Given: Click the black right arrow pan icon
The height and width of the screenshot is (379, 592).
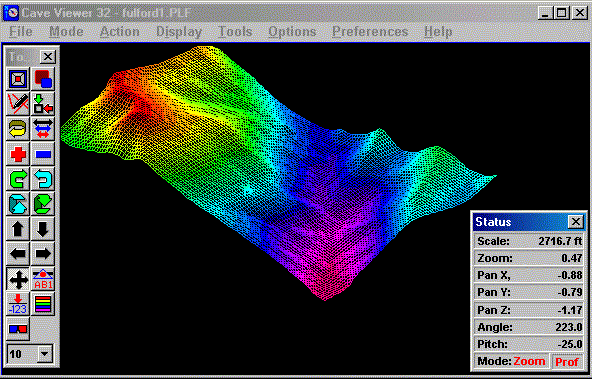Looking at the screenshot, I should 43,253.
